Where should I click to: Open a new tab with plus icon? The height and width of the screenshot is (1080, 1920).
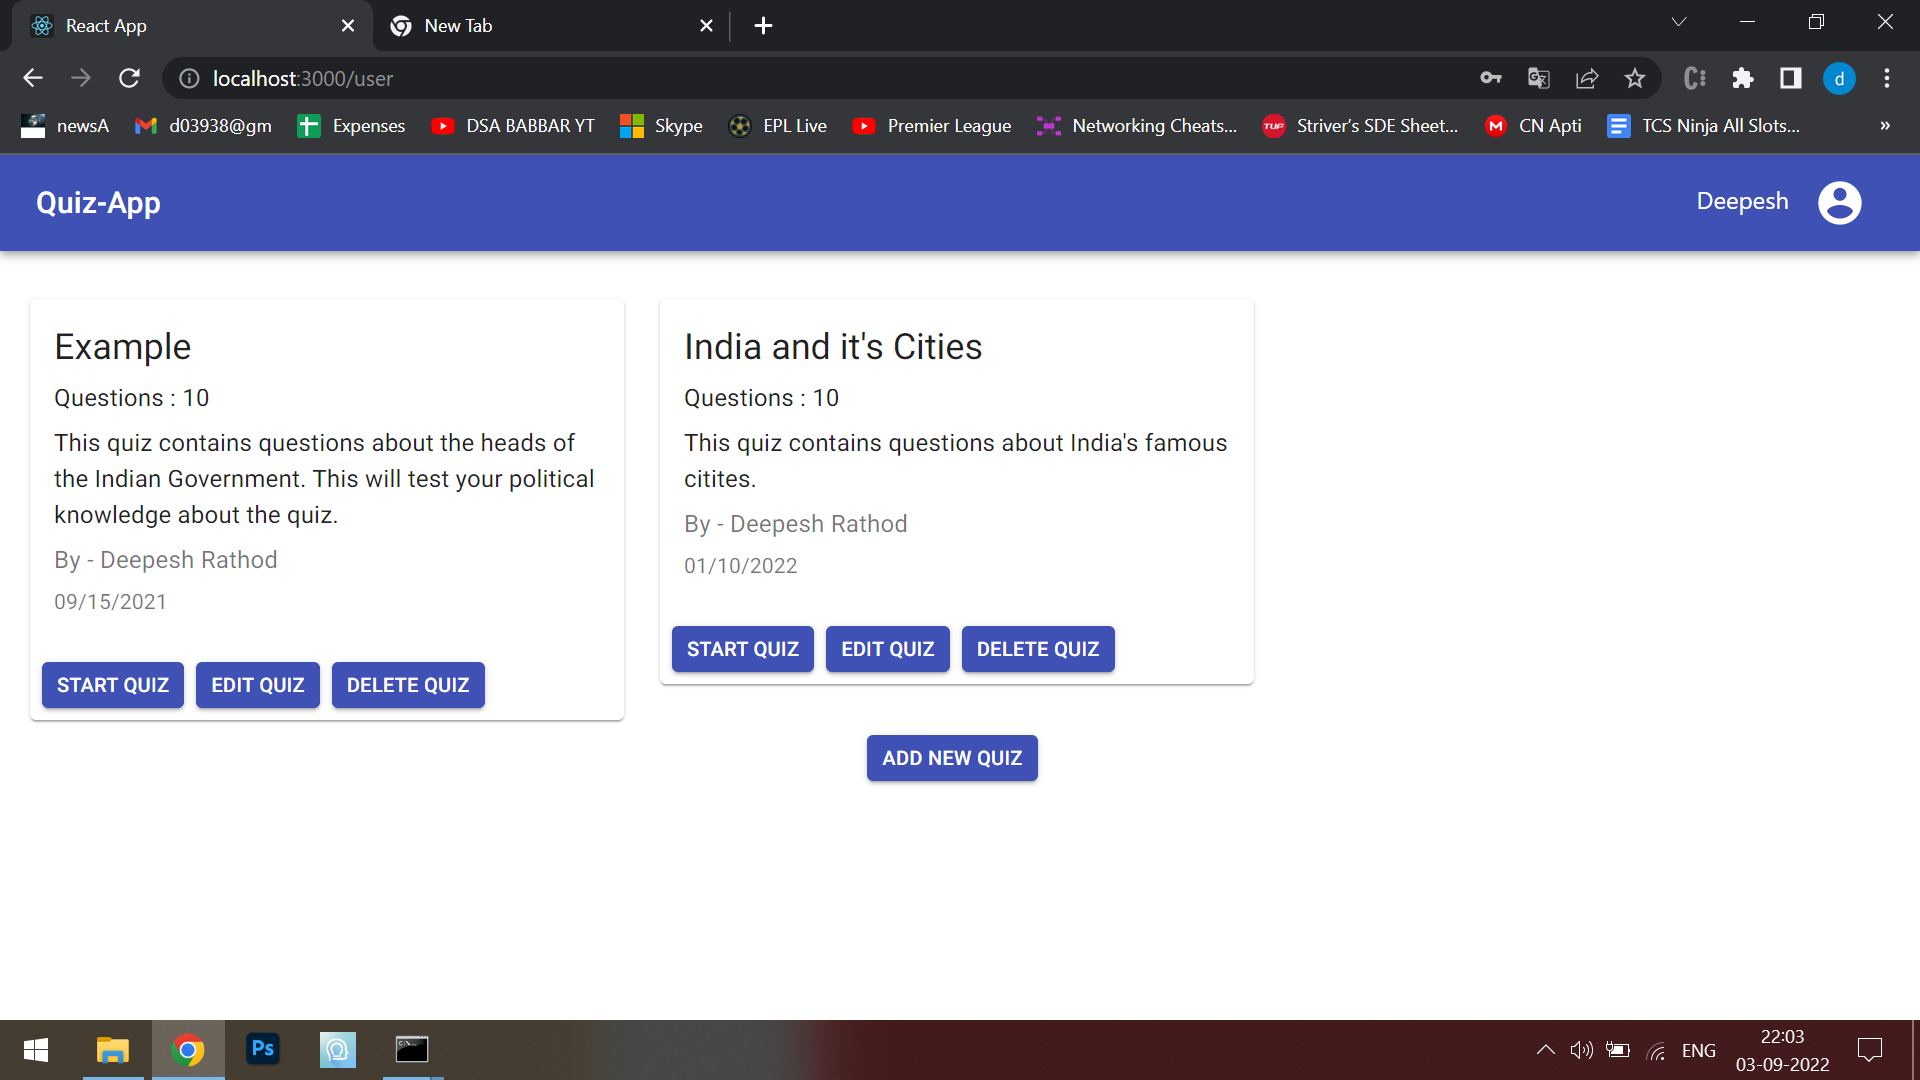pyautogui.click(x=763, y=26)
